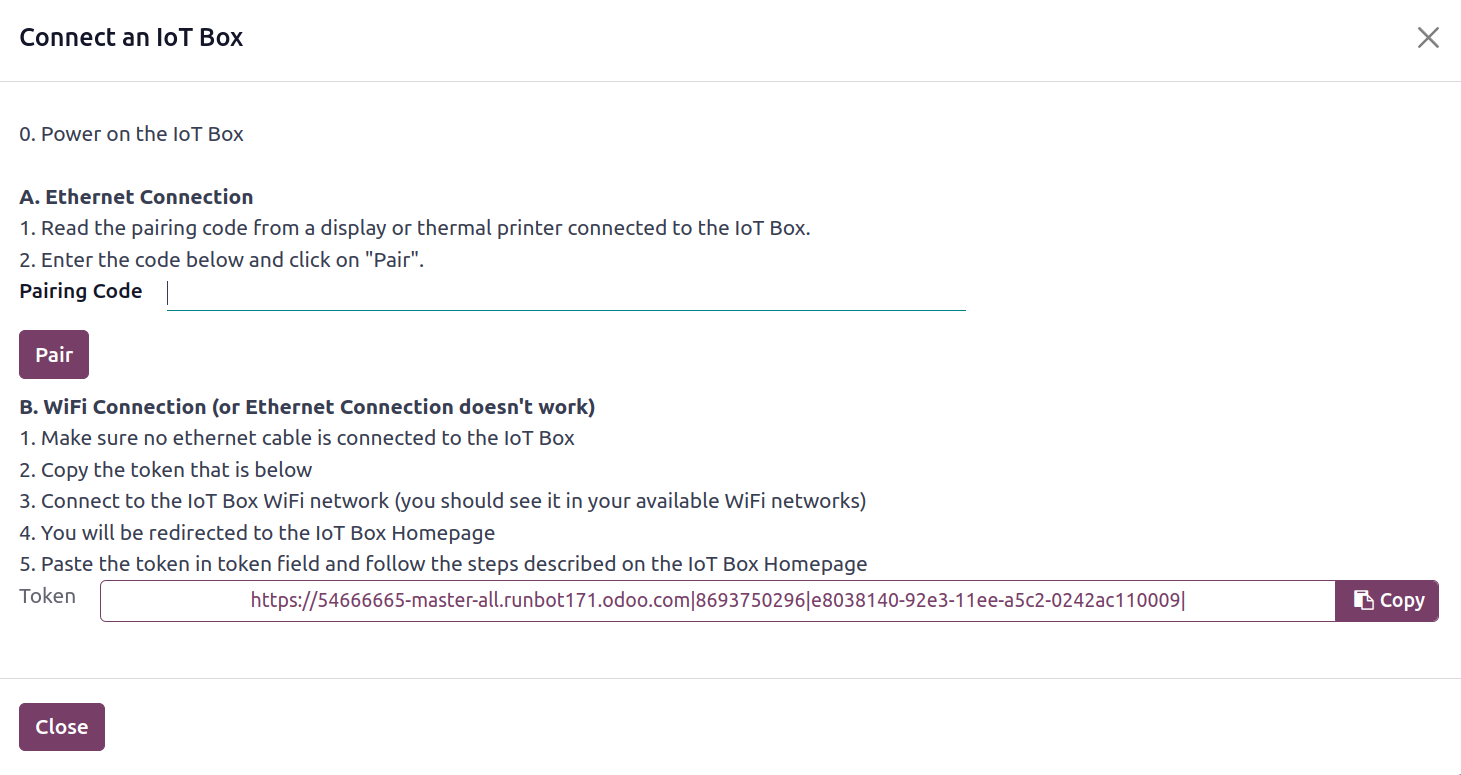Click the "You will be redirected" step
The image size is (1461, 775).
click(257, 533)
